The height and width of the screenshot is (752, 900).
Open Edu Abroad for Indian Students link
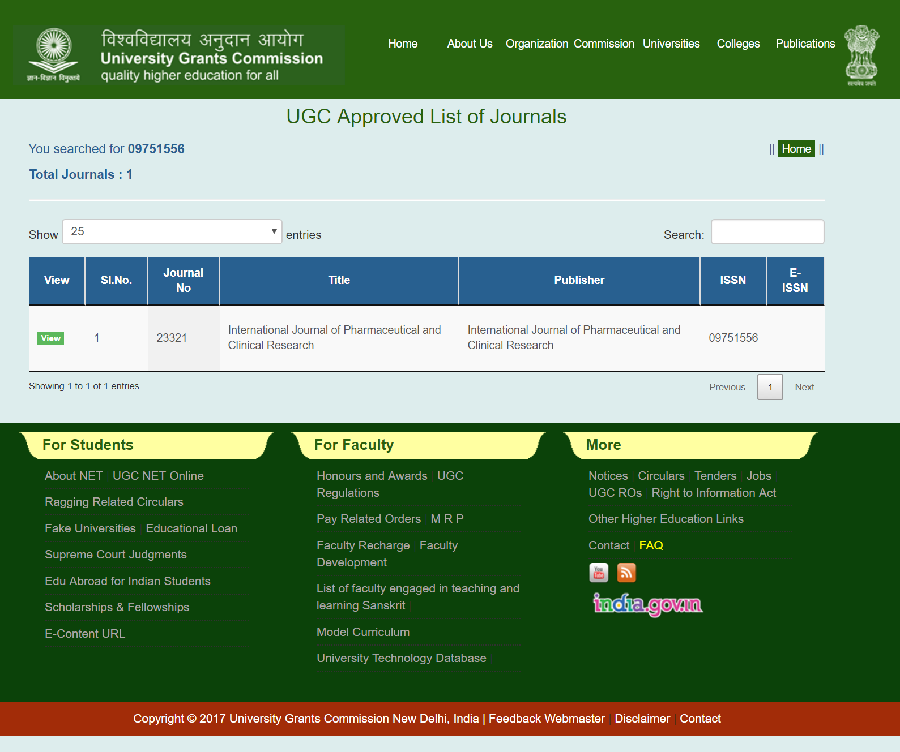tap(127, 581)
